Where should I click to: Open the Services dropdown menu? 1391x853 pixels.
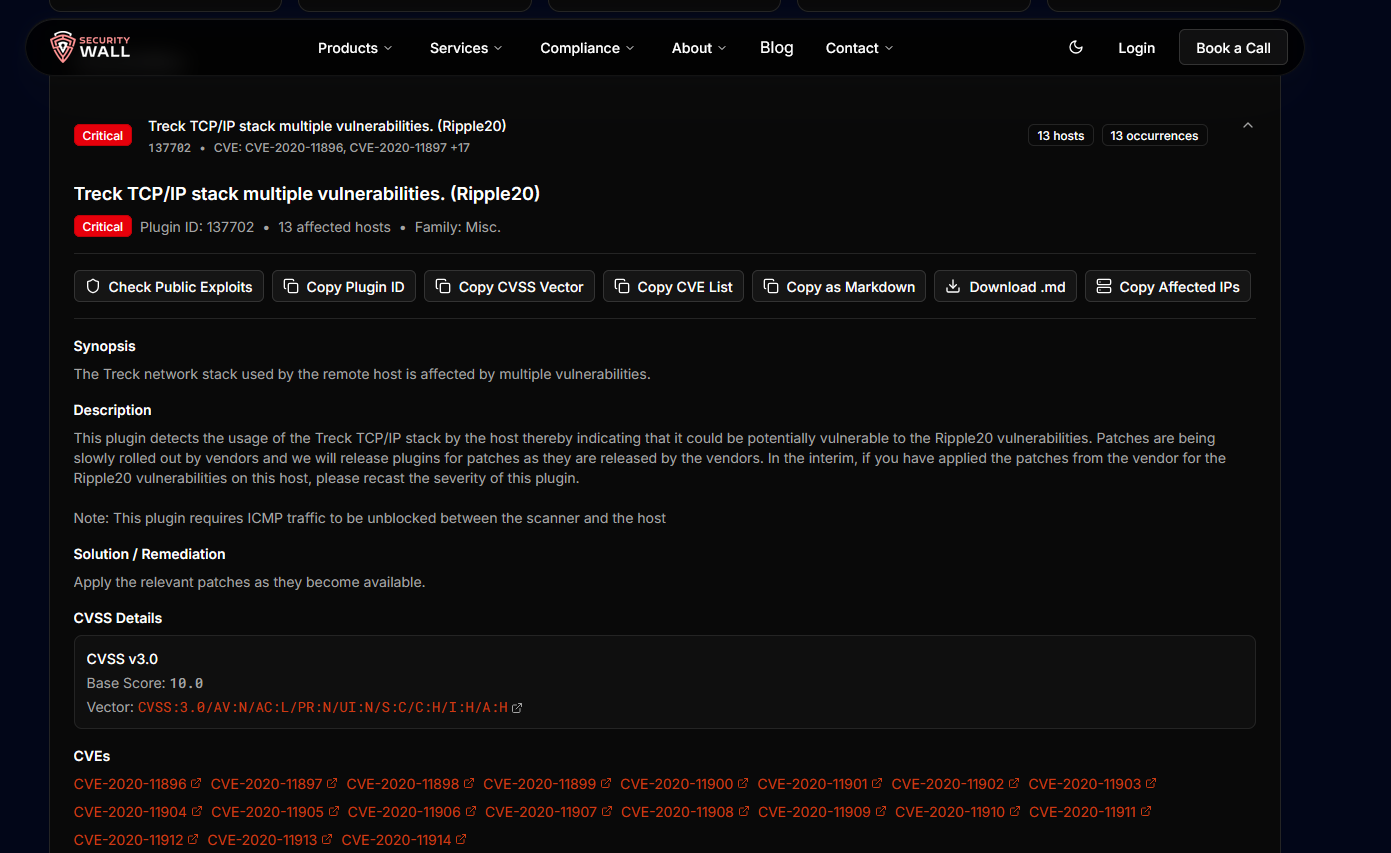[466, 48]
